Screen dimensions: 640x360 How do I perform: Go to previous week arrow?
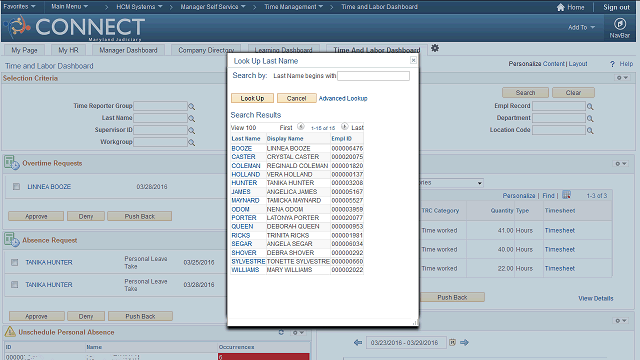[x=358, y=342]
